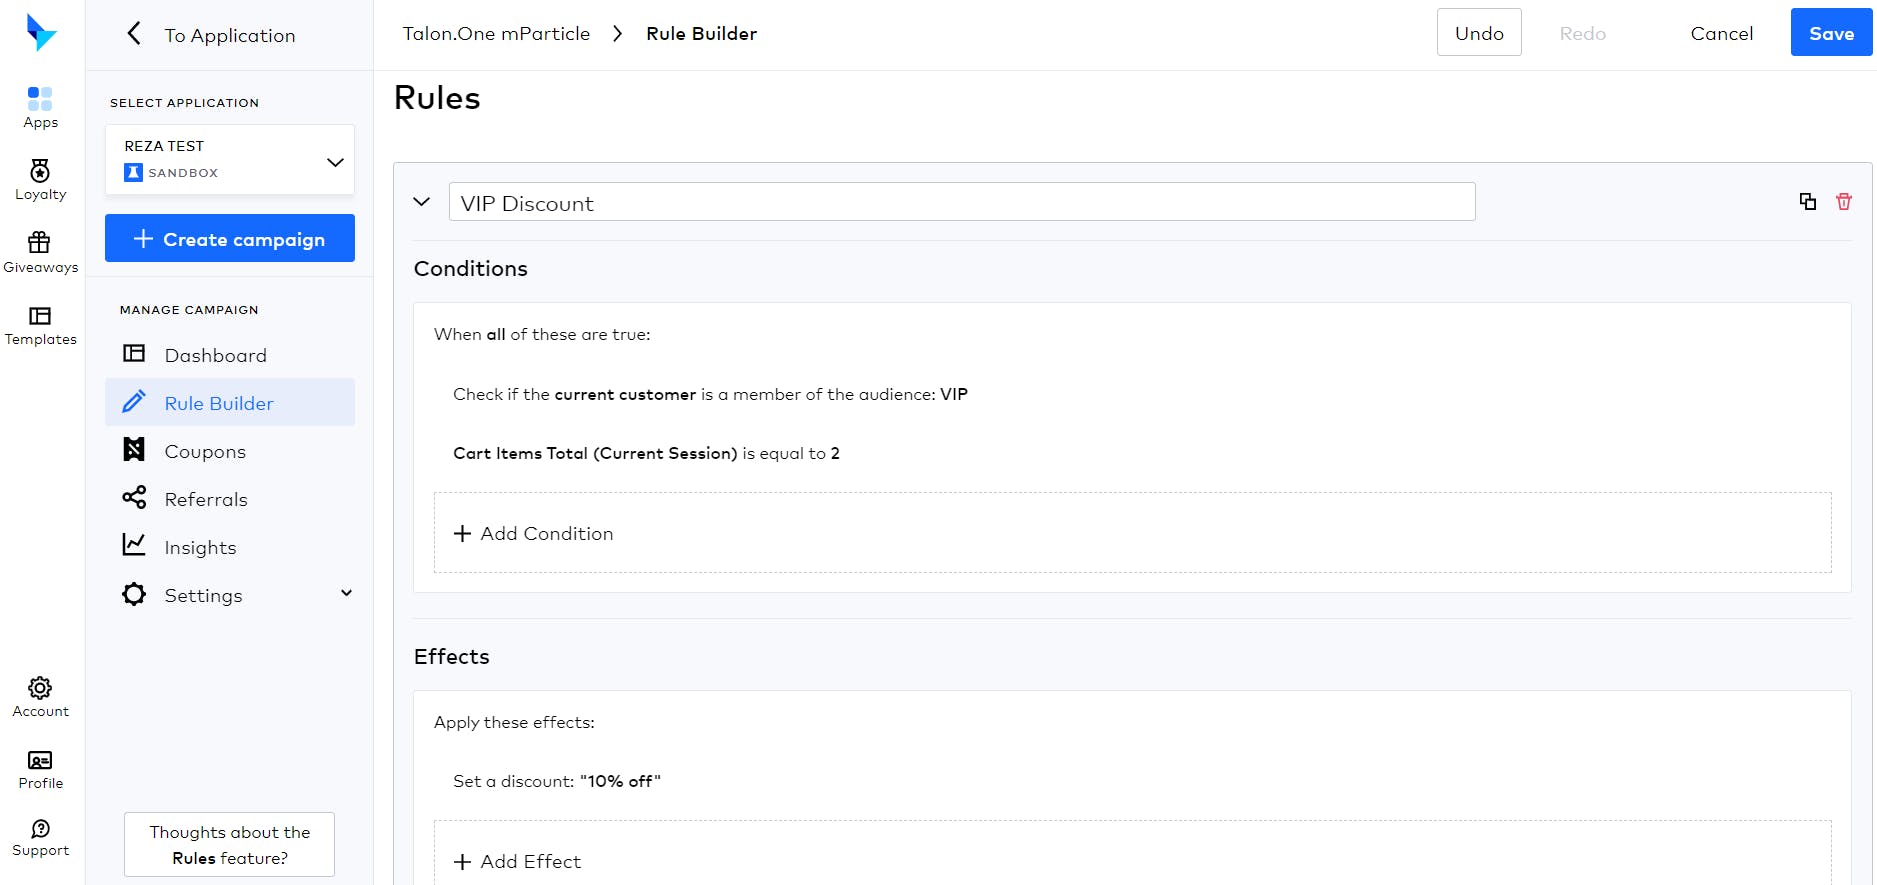Open the Account gear icon
Viewport: 1877px width, 885px height.
(40, 688)
